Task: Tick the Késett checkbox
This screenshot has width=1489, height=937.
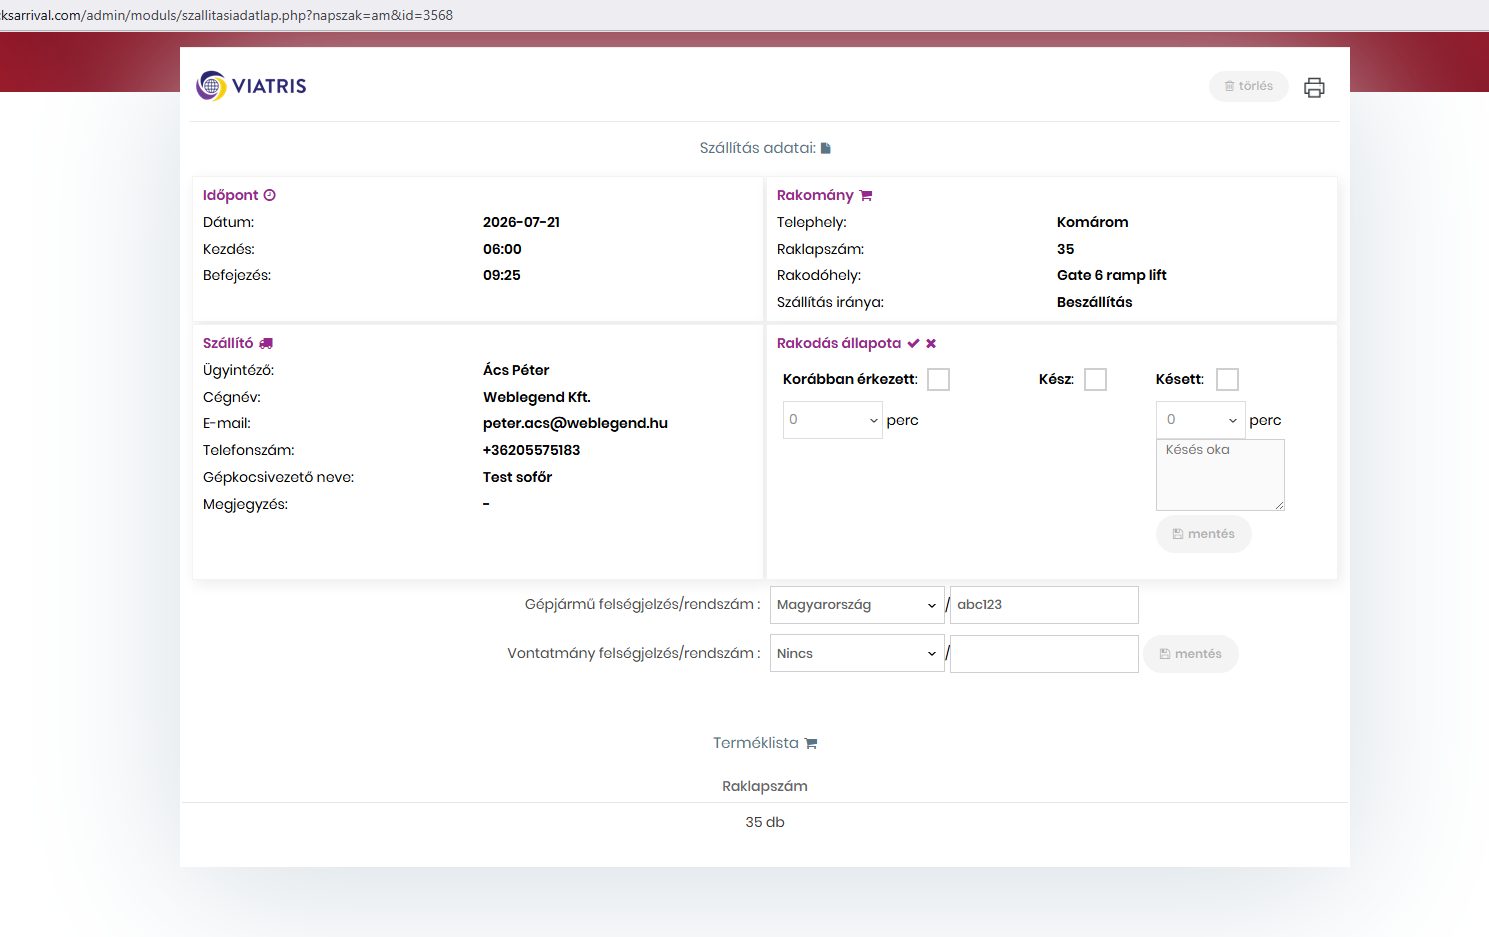Action: 1227,379
